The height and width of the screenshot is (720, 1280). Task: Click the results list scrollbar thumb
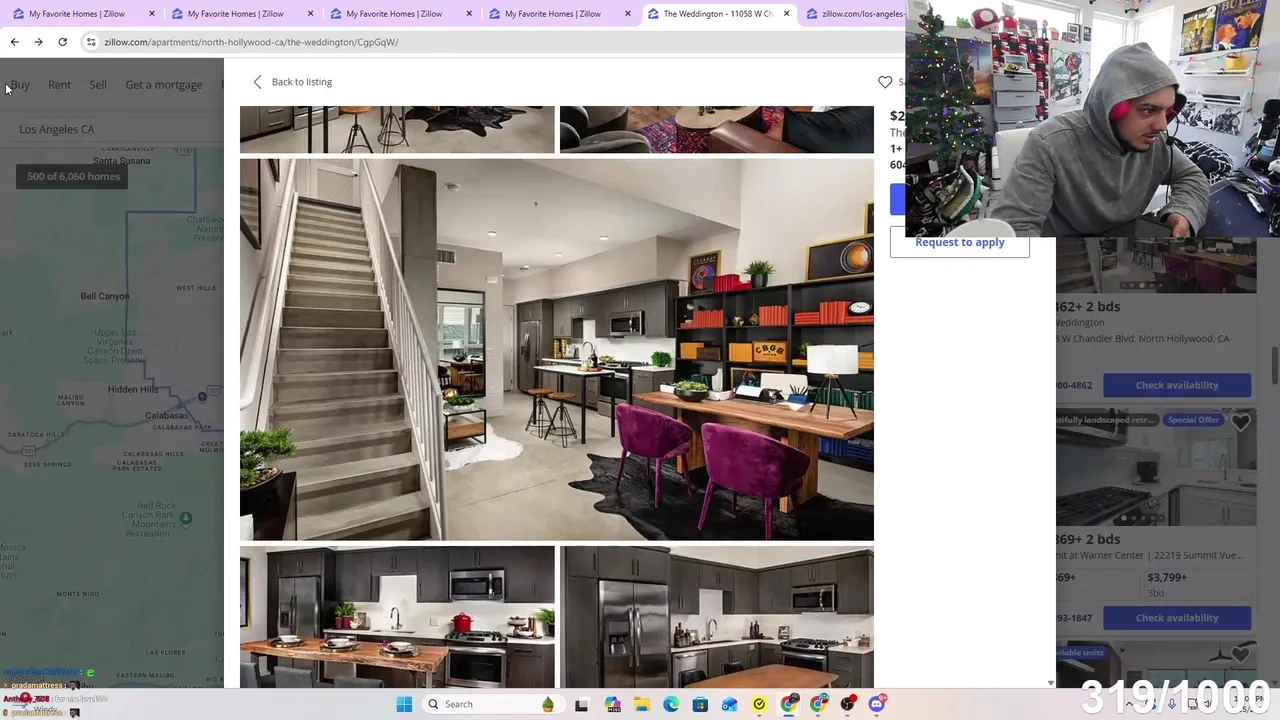pyautogui.click(x=1275, y=365)
